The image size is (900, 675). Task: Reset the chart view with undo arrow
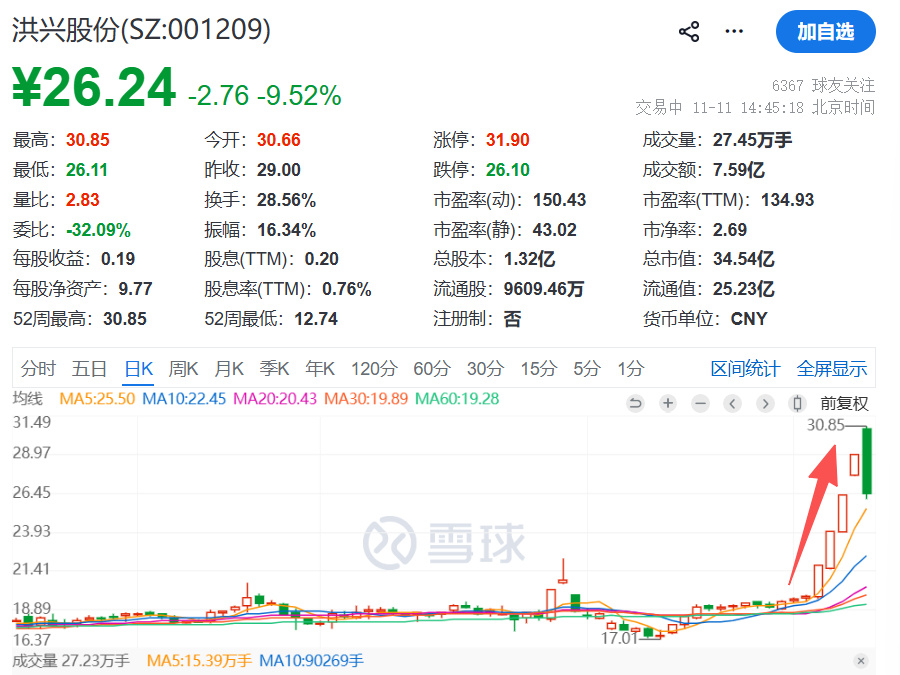(x=635, y=404)
